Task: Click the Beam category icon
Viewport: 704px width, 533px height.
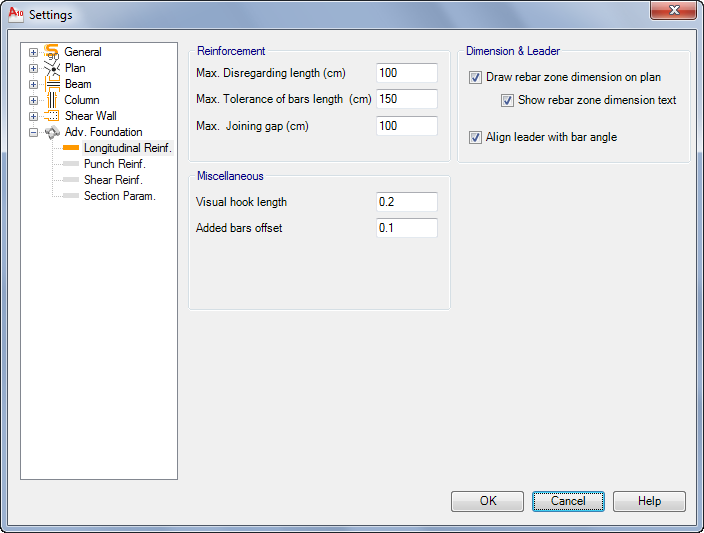Action: coord(51,84)
